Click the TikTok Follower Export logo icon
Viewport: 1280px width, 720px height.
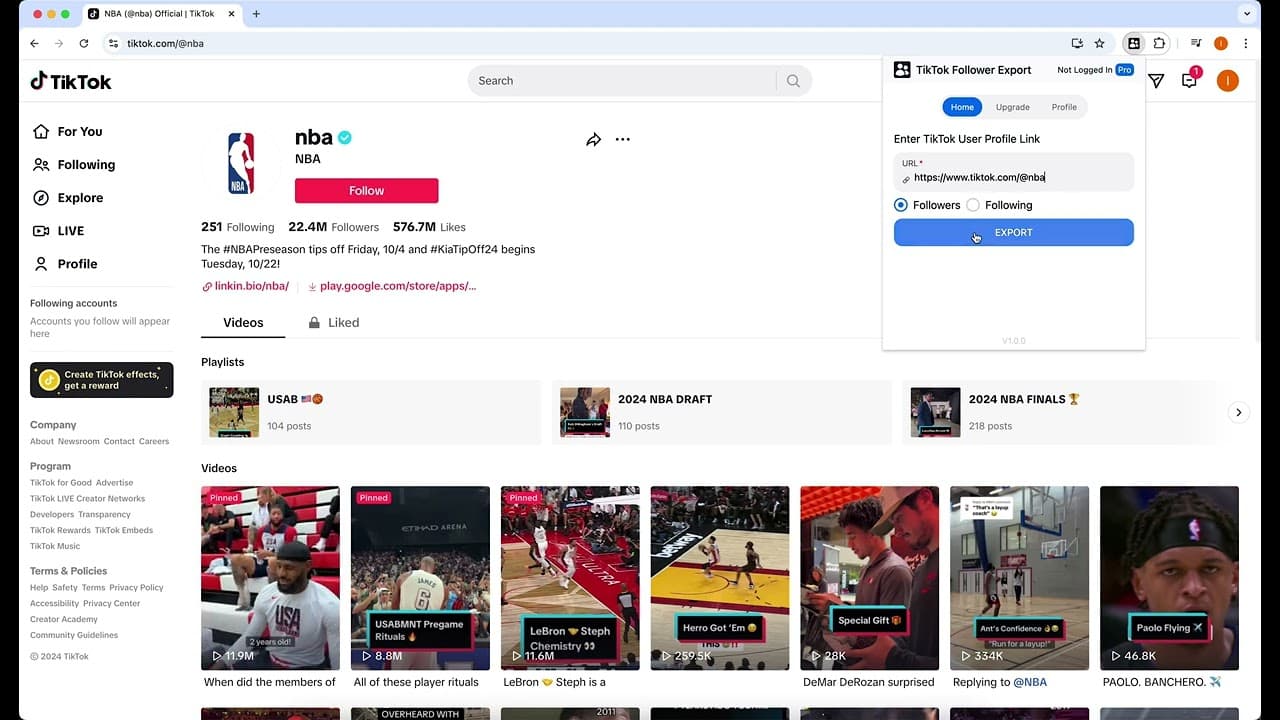902,70
